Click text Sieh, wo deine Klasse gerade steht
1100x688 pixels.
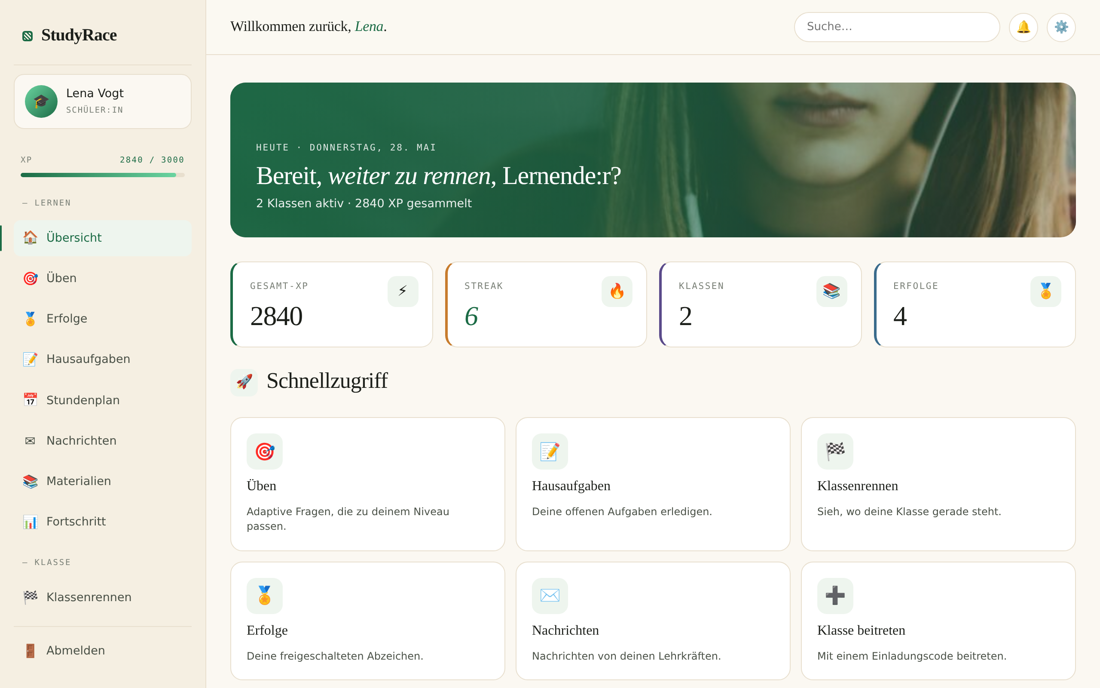click(x=908, y=512)
